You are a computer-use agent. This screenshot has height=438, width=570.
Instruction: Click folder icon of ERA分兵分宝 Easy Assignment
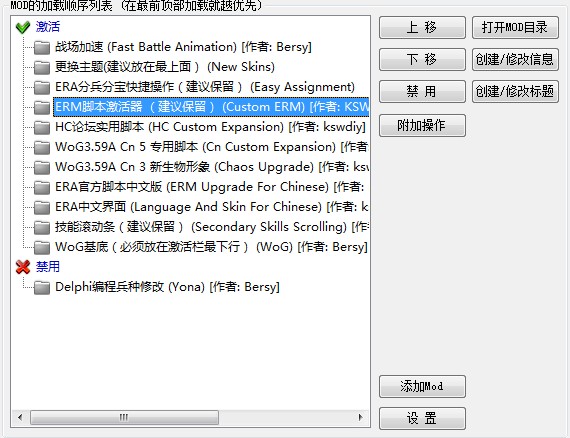point(42,87)
